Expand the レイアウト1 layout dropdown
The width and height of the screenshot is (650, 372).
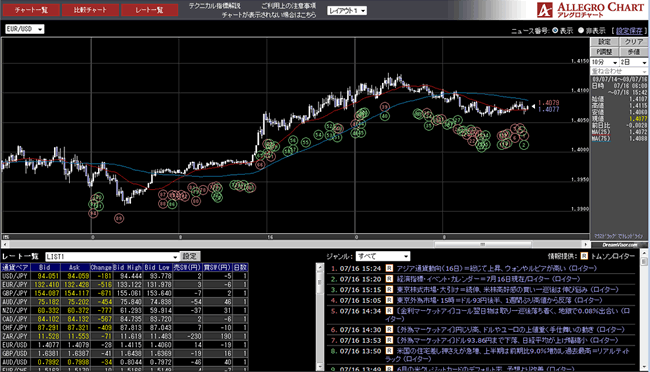point(347,11)
